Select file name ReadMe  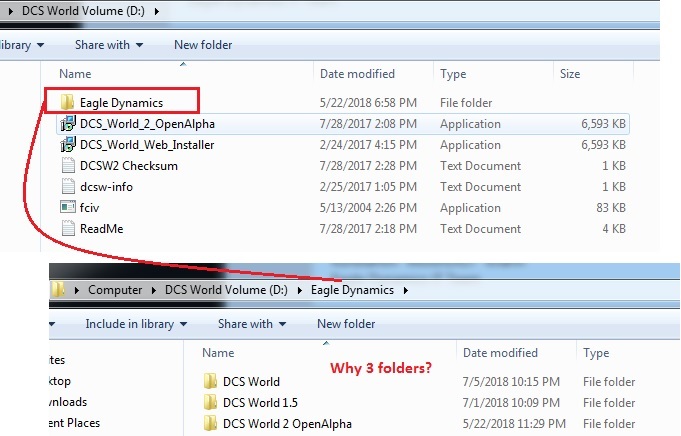[x=101, y=228]
